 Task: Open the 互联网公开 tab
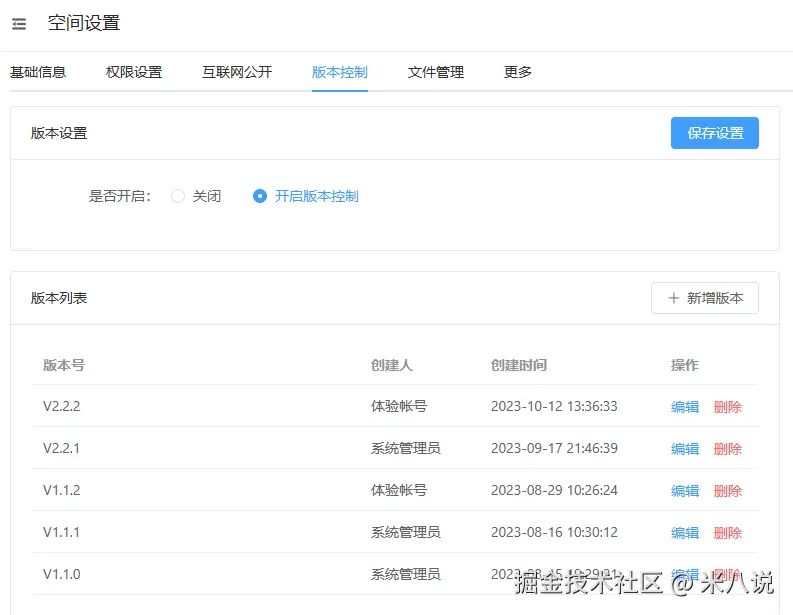(x=237, y=72)
